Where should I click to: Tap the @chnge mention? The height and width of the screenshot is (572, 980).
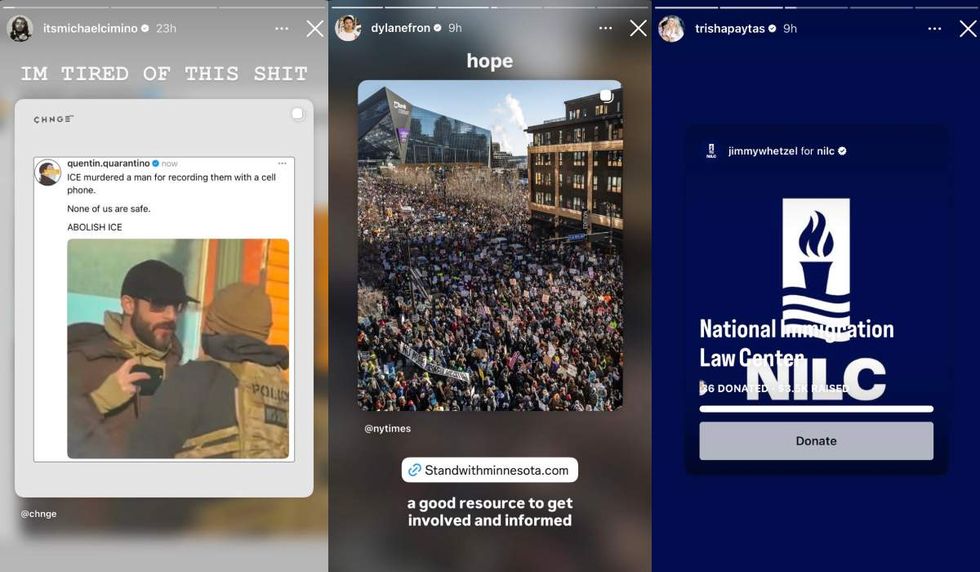coord(39,514)
